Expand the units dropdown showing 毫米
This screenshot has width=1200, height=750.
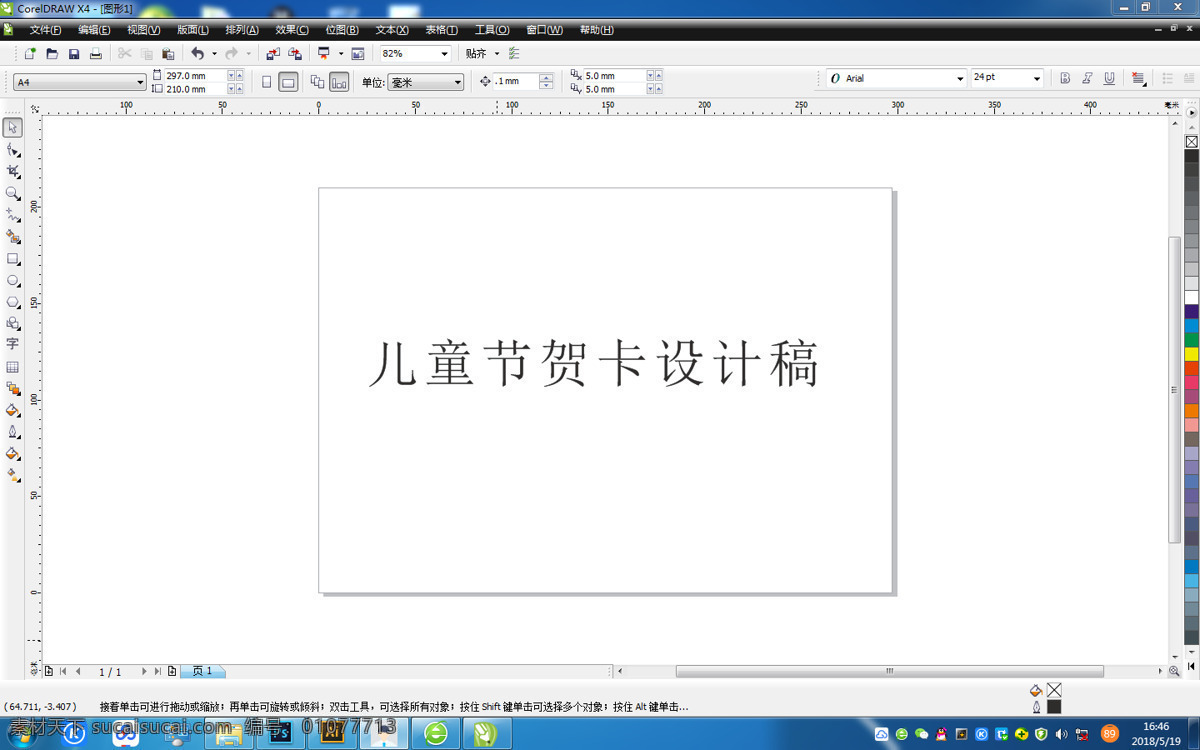pos(458,82)
